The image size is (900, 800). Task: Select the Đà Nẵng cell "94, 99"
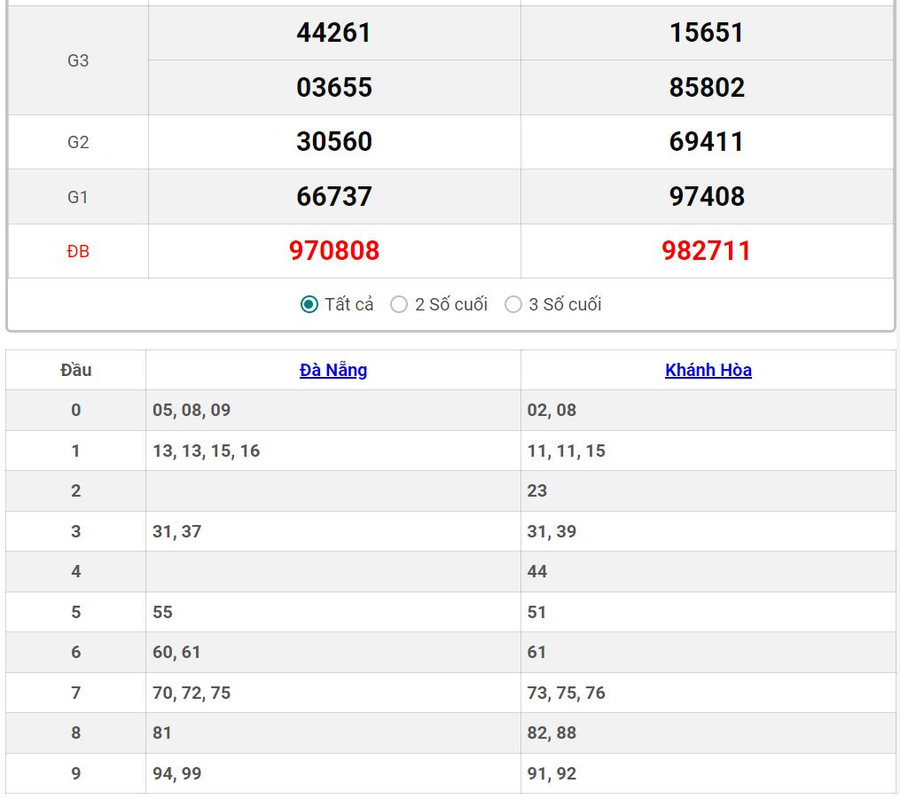[177, 773]
